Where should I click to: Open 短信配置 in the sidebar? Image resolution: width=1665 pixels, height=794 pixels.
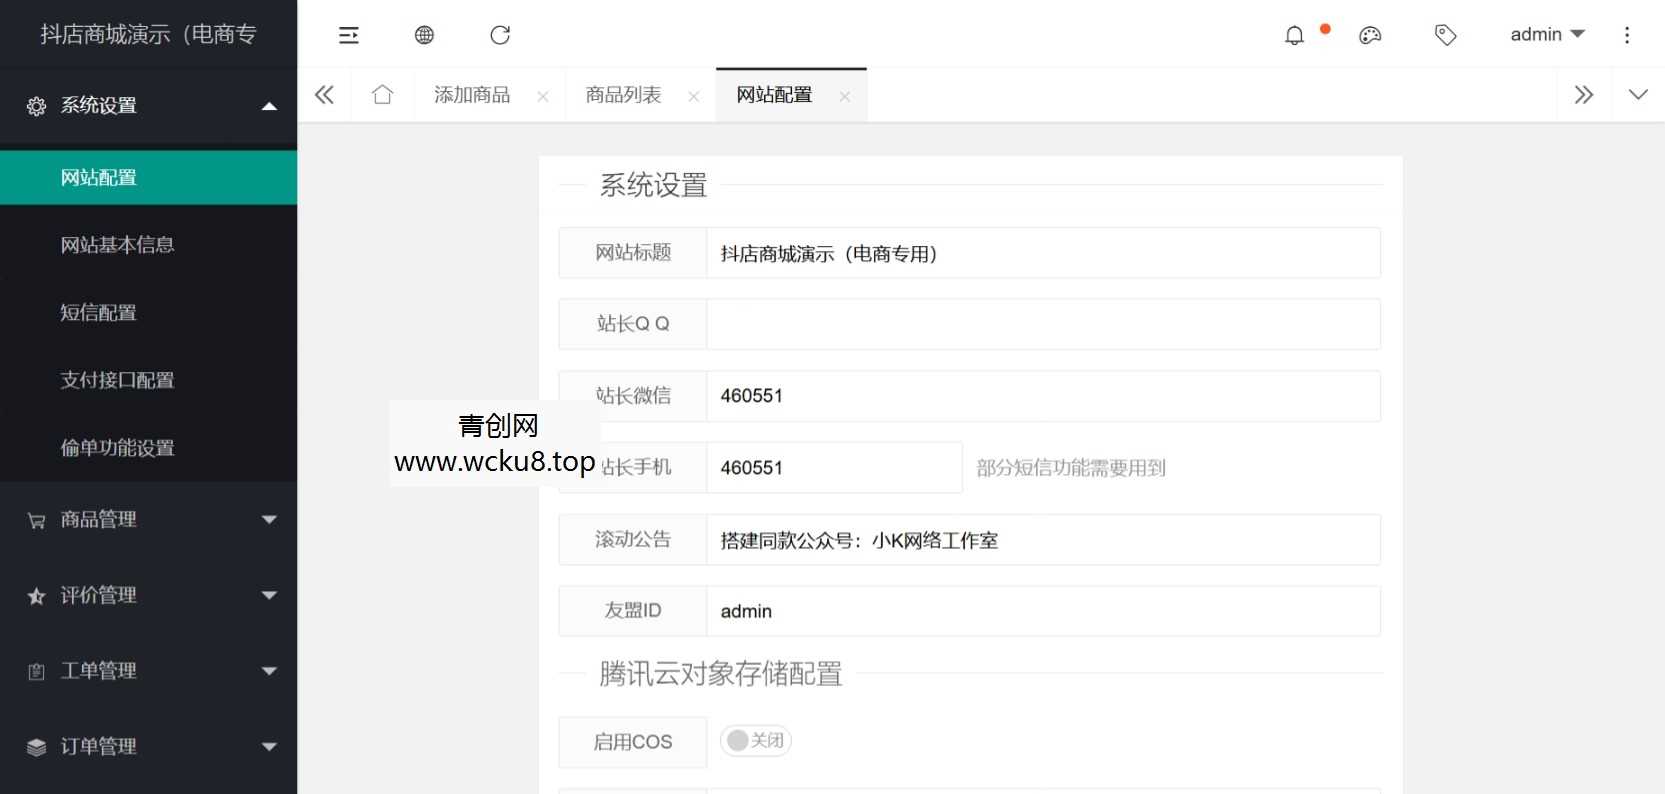tap(98, 313)
